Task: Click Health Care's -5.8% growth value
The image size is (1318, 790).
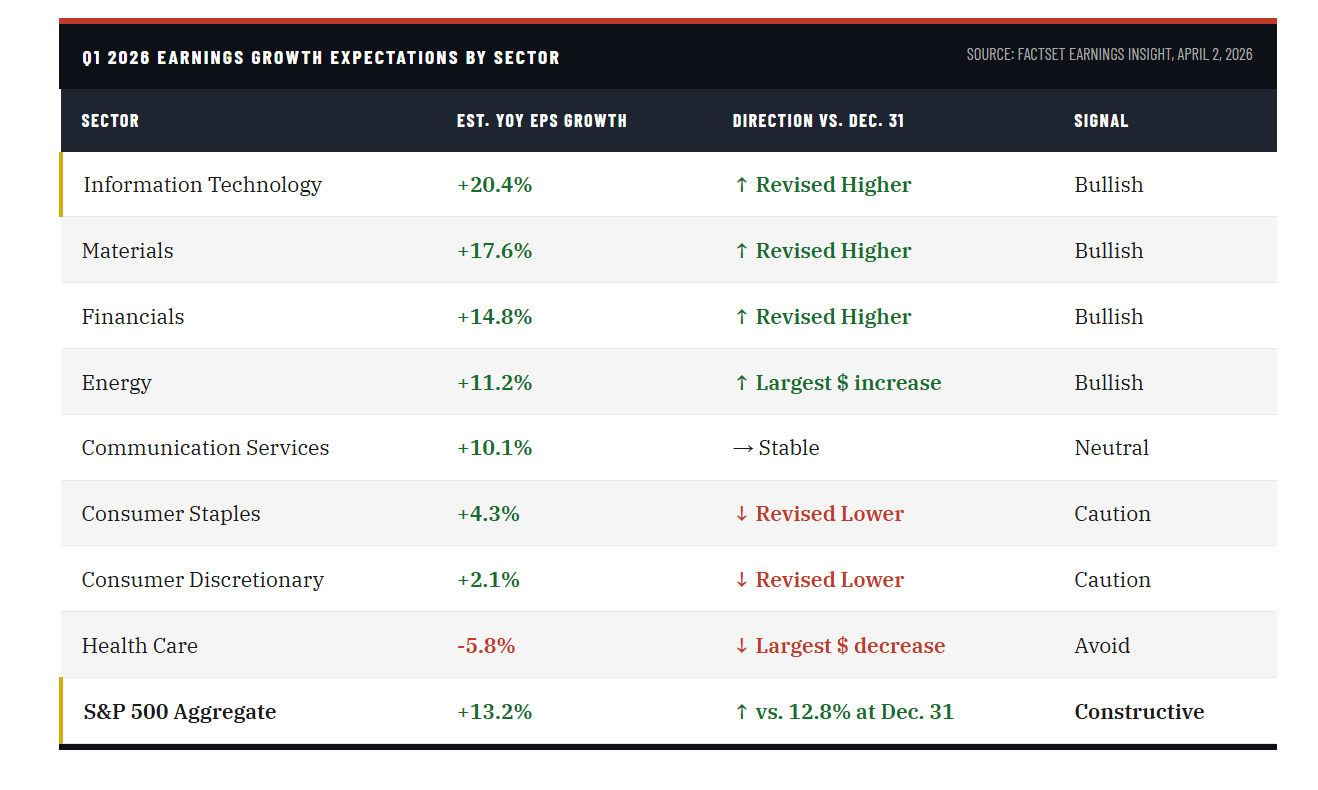Action: [x=486, y=646]
